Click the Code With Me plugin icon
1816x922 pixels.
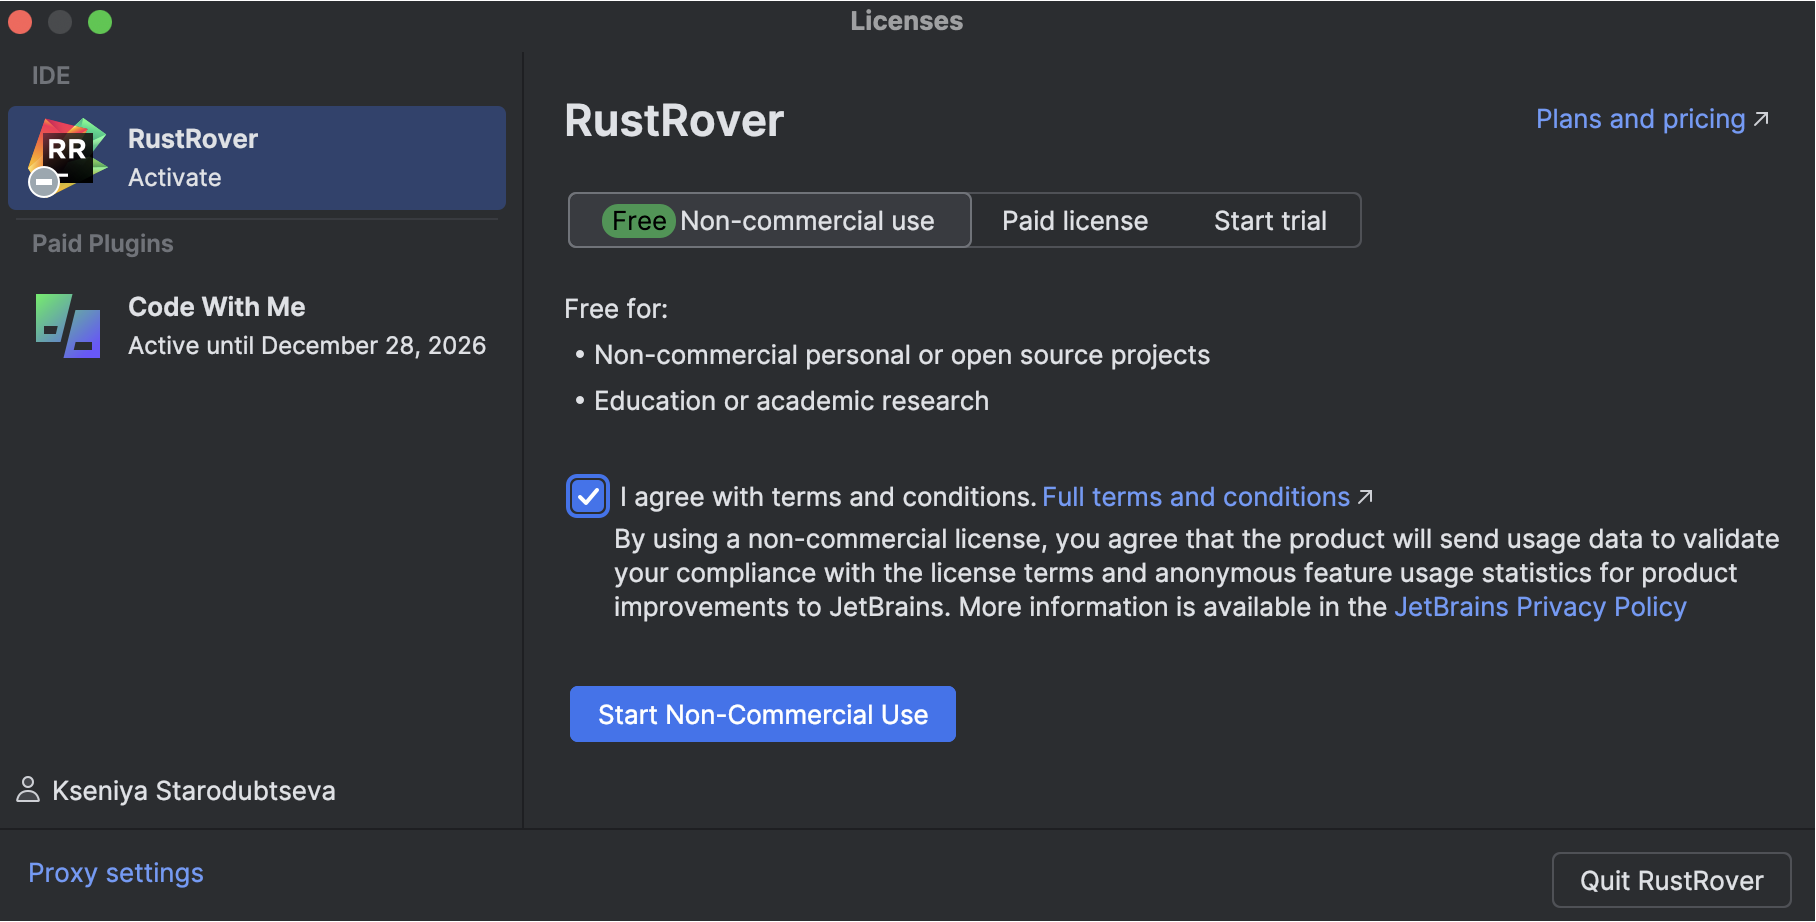(66, 326)
